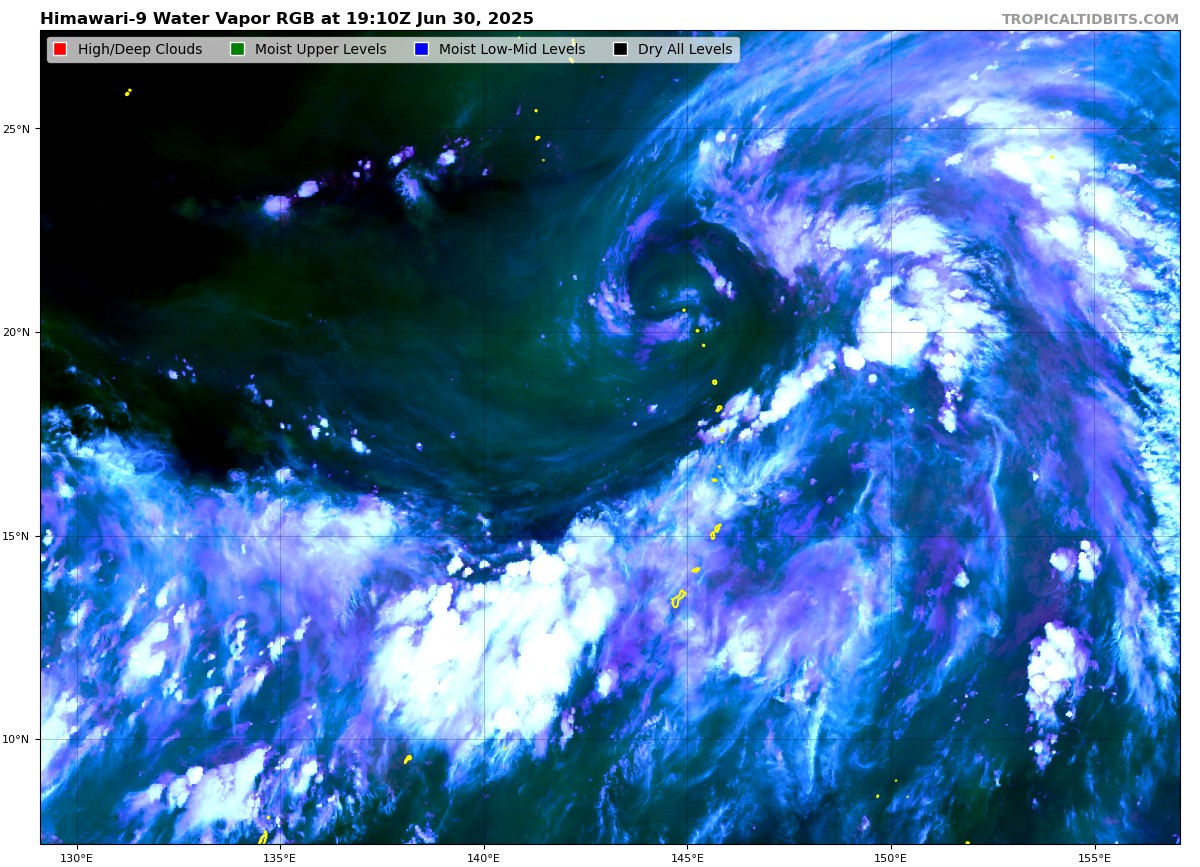Click the 140°E longitude label

(483, 857)
